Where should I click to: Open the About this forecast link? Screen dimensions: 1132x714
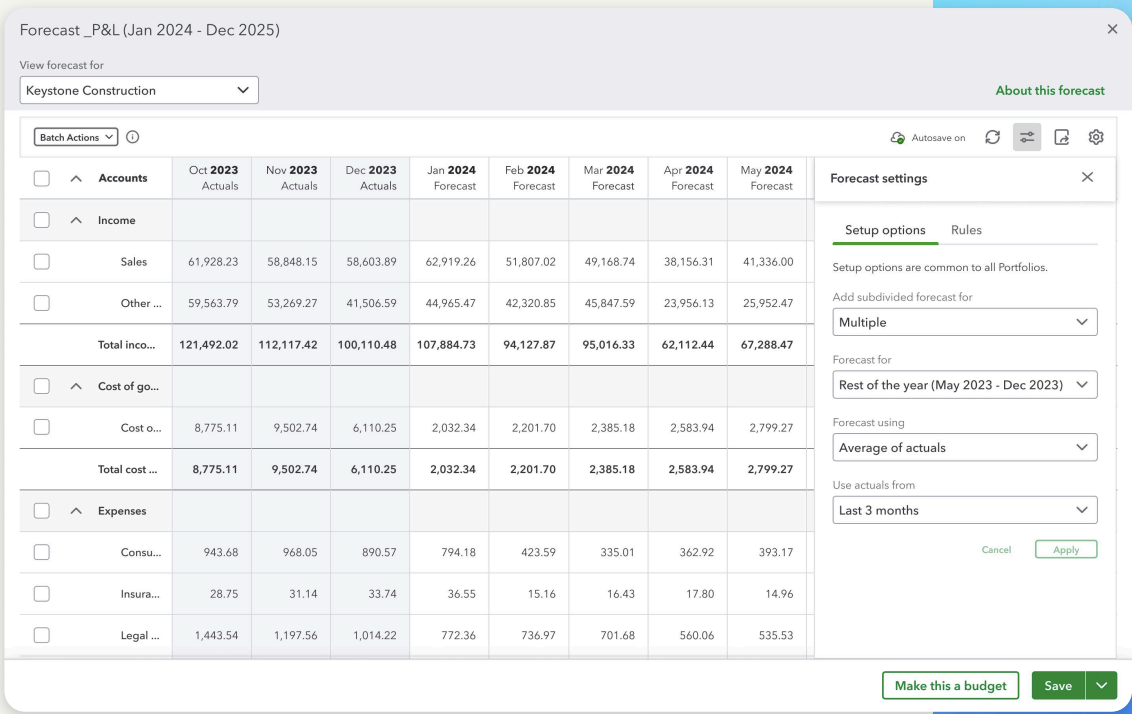point(1050,91)
